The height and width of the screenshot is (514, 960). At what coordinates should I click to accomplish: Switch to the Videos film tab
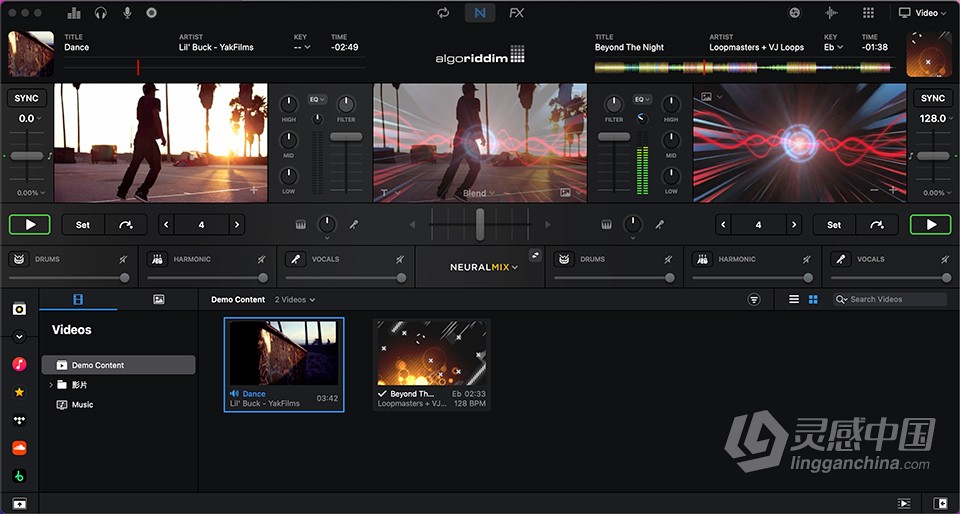click(78, 299)
